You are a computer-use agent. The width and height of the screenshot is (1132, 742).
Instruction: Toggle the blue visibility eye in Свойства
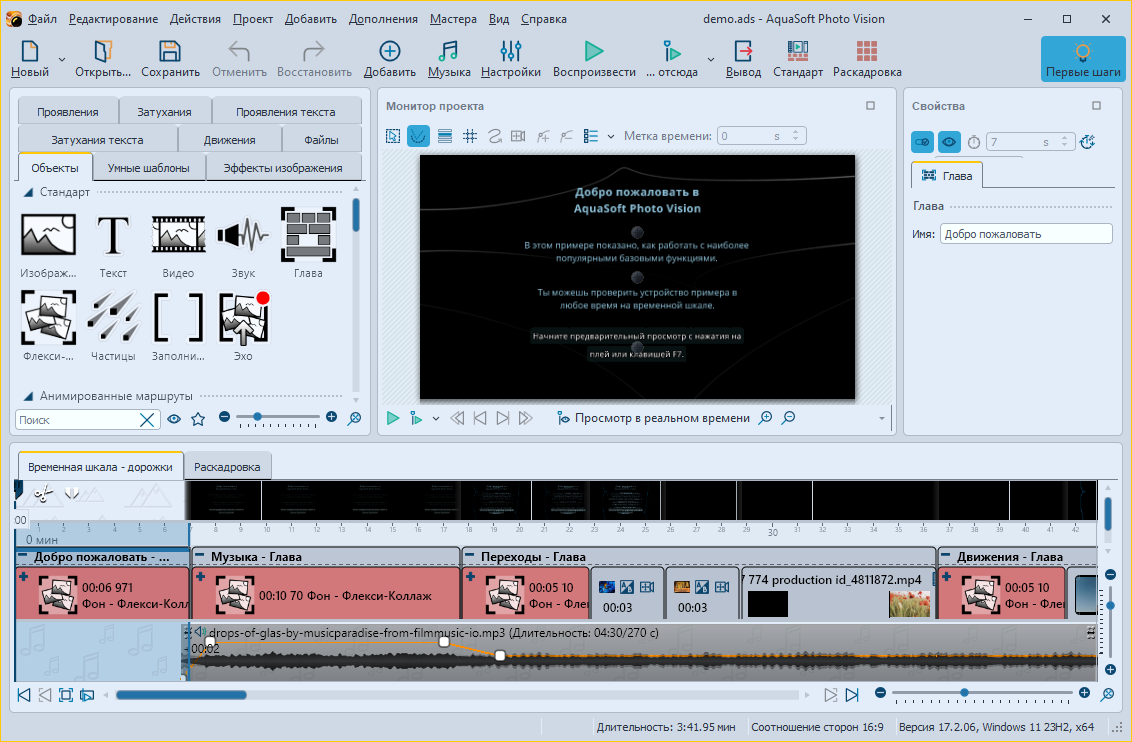pos(949,142)
